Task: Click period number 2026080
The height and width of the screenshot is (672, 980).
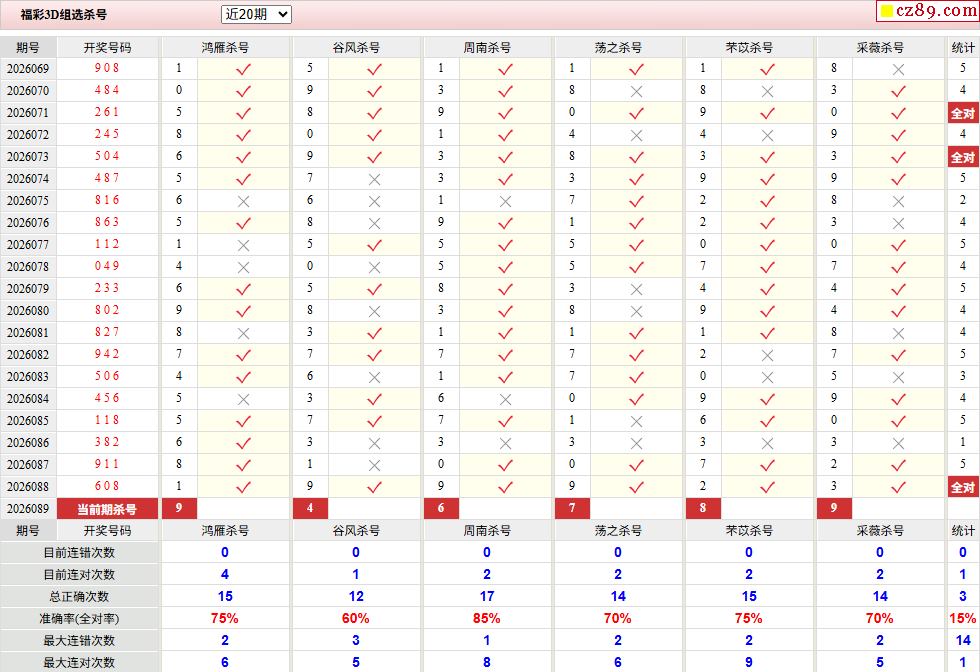Action: pos(28,311)
